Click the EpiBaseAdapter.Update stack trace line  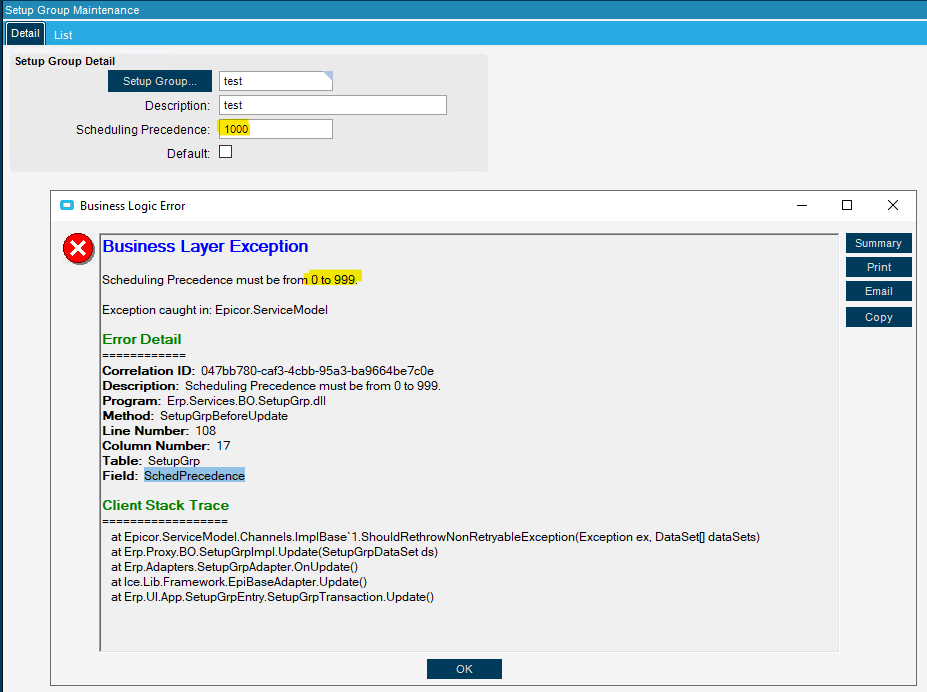coord(239,582)
